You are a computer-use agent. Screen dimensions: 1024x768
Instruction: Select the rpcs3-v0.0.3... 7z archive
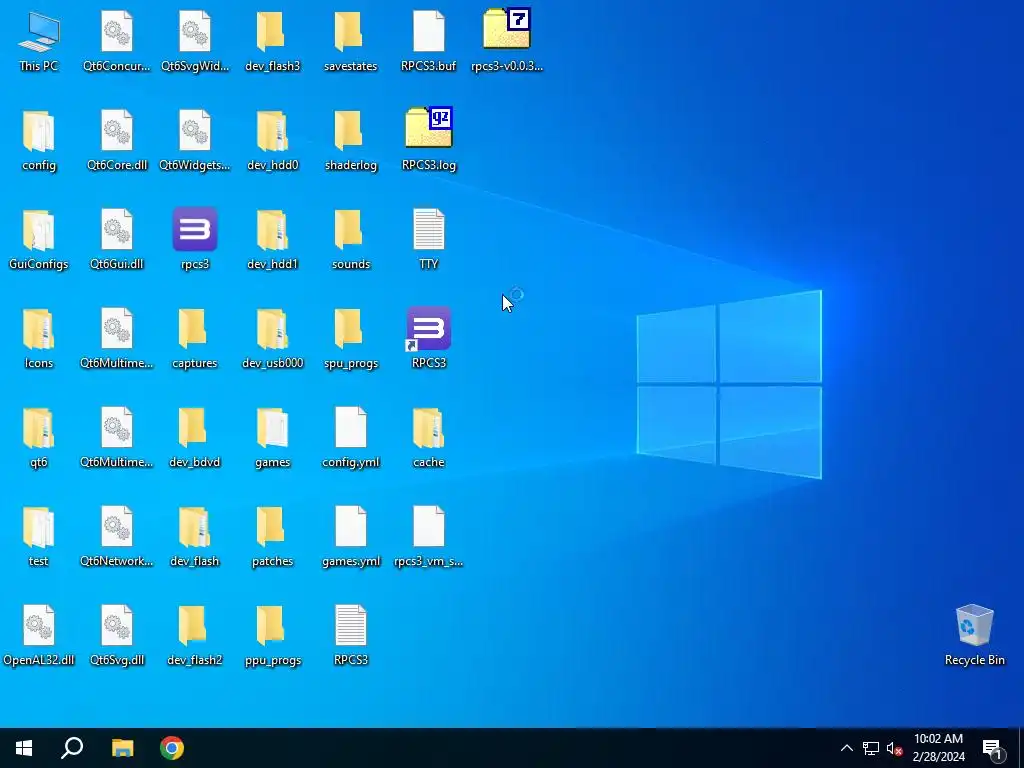pyautogui.click(x=507, y=40)
